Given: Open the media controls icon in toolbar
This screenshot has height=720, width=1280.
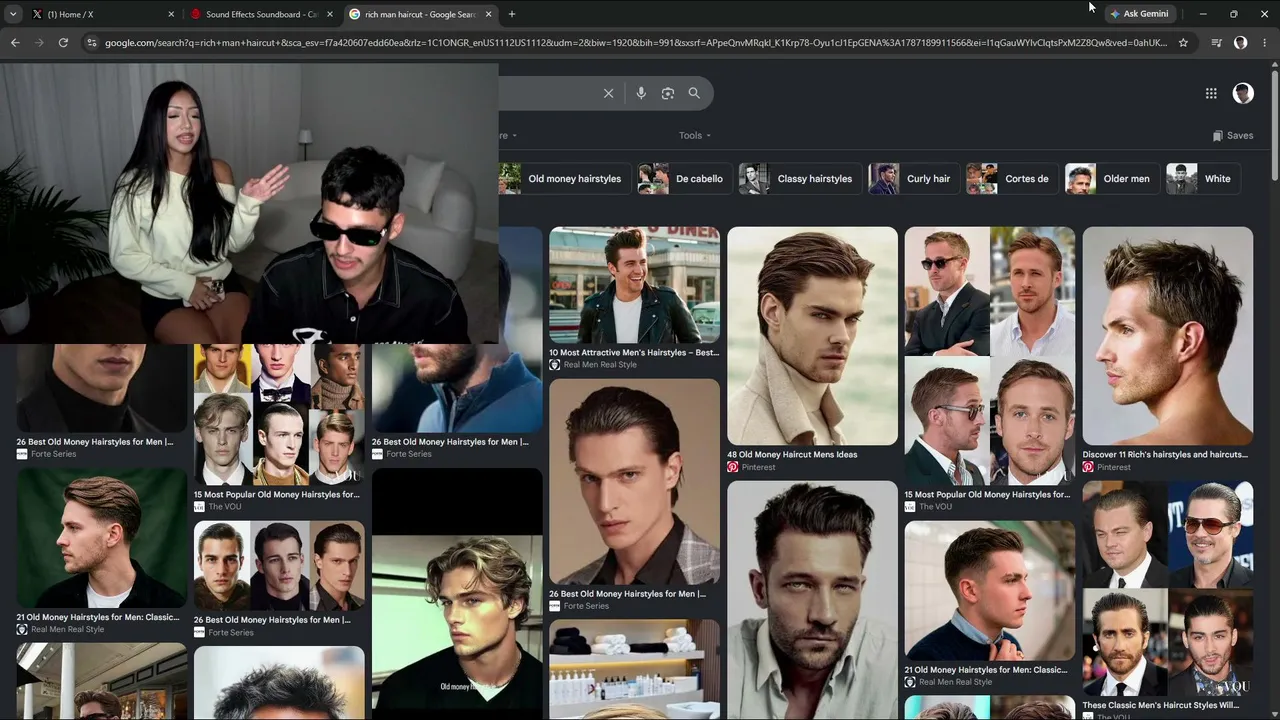Looking at the screenshot, I should tap(1216, 43).
